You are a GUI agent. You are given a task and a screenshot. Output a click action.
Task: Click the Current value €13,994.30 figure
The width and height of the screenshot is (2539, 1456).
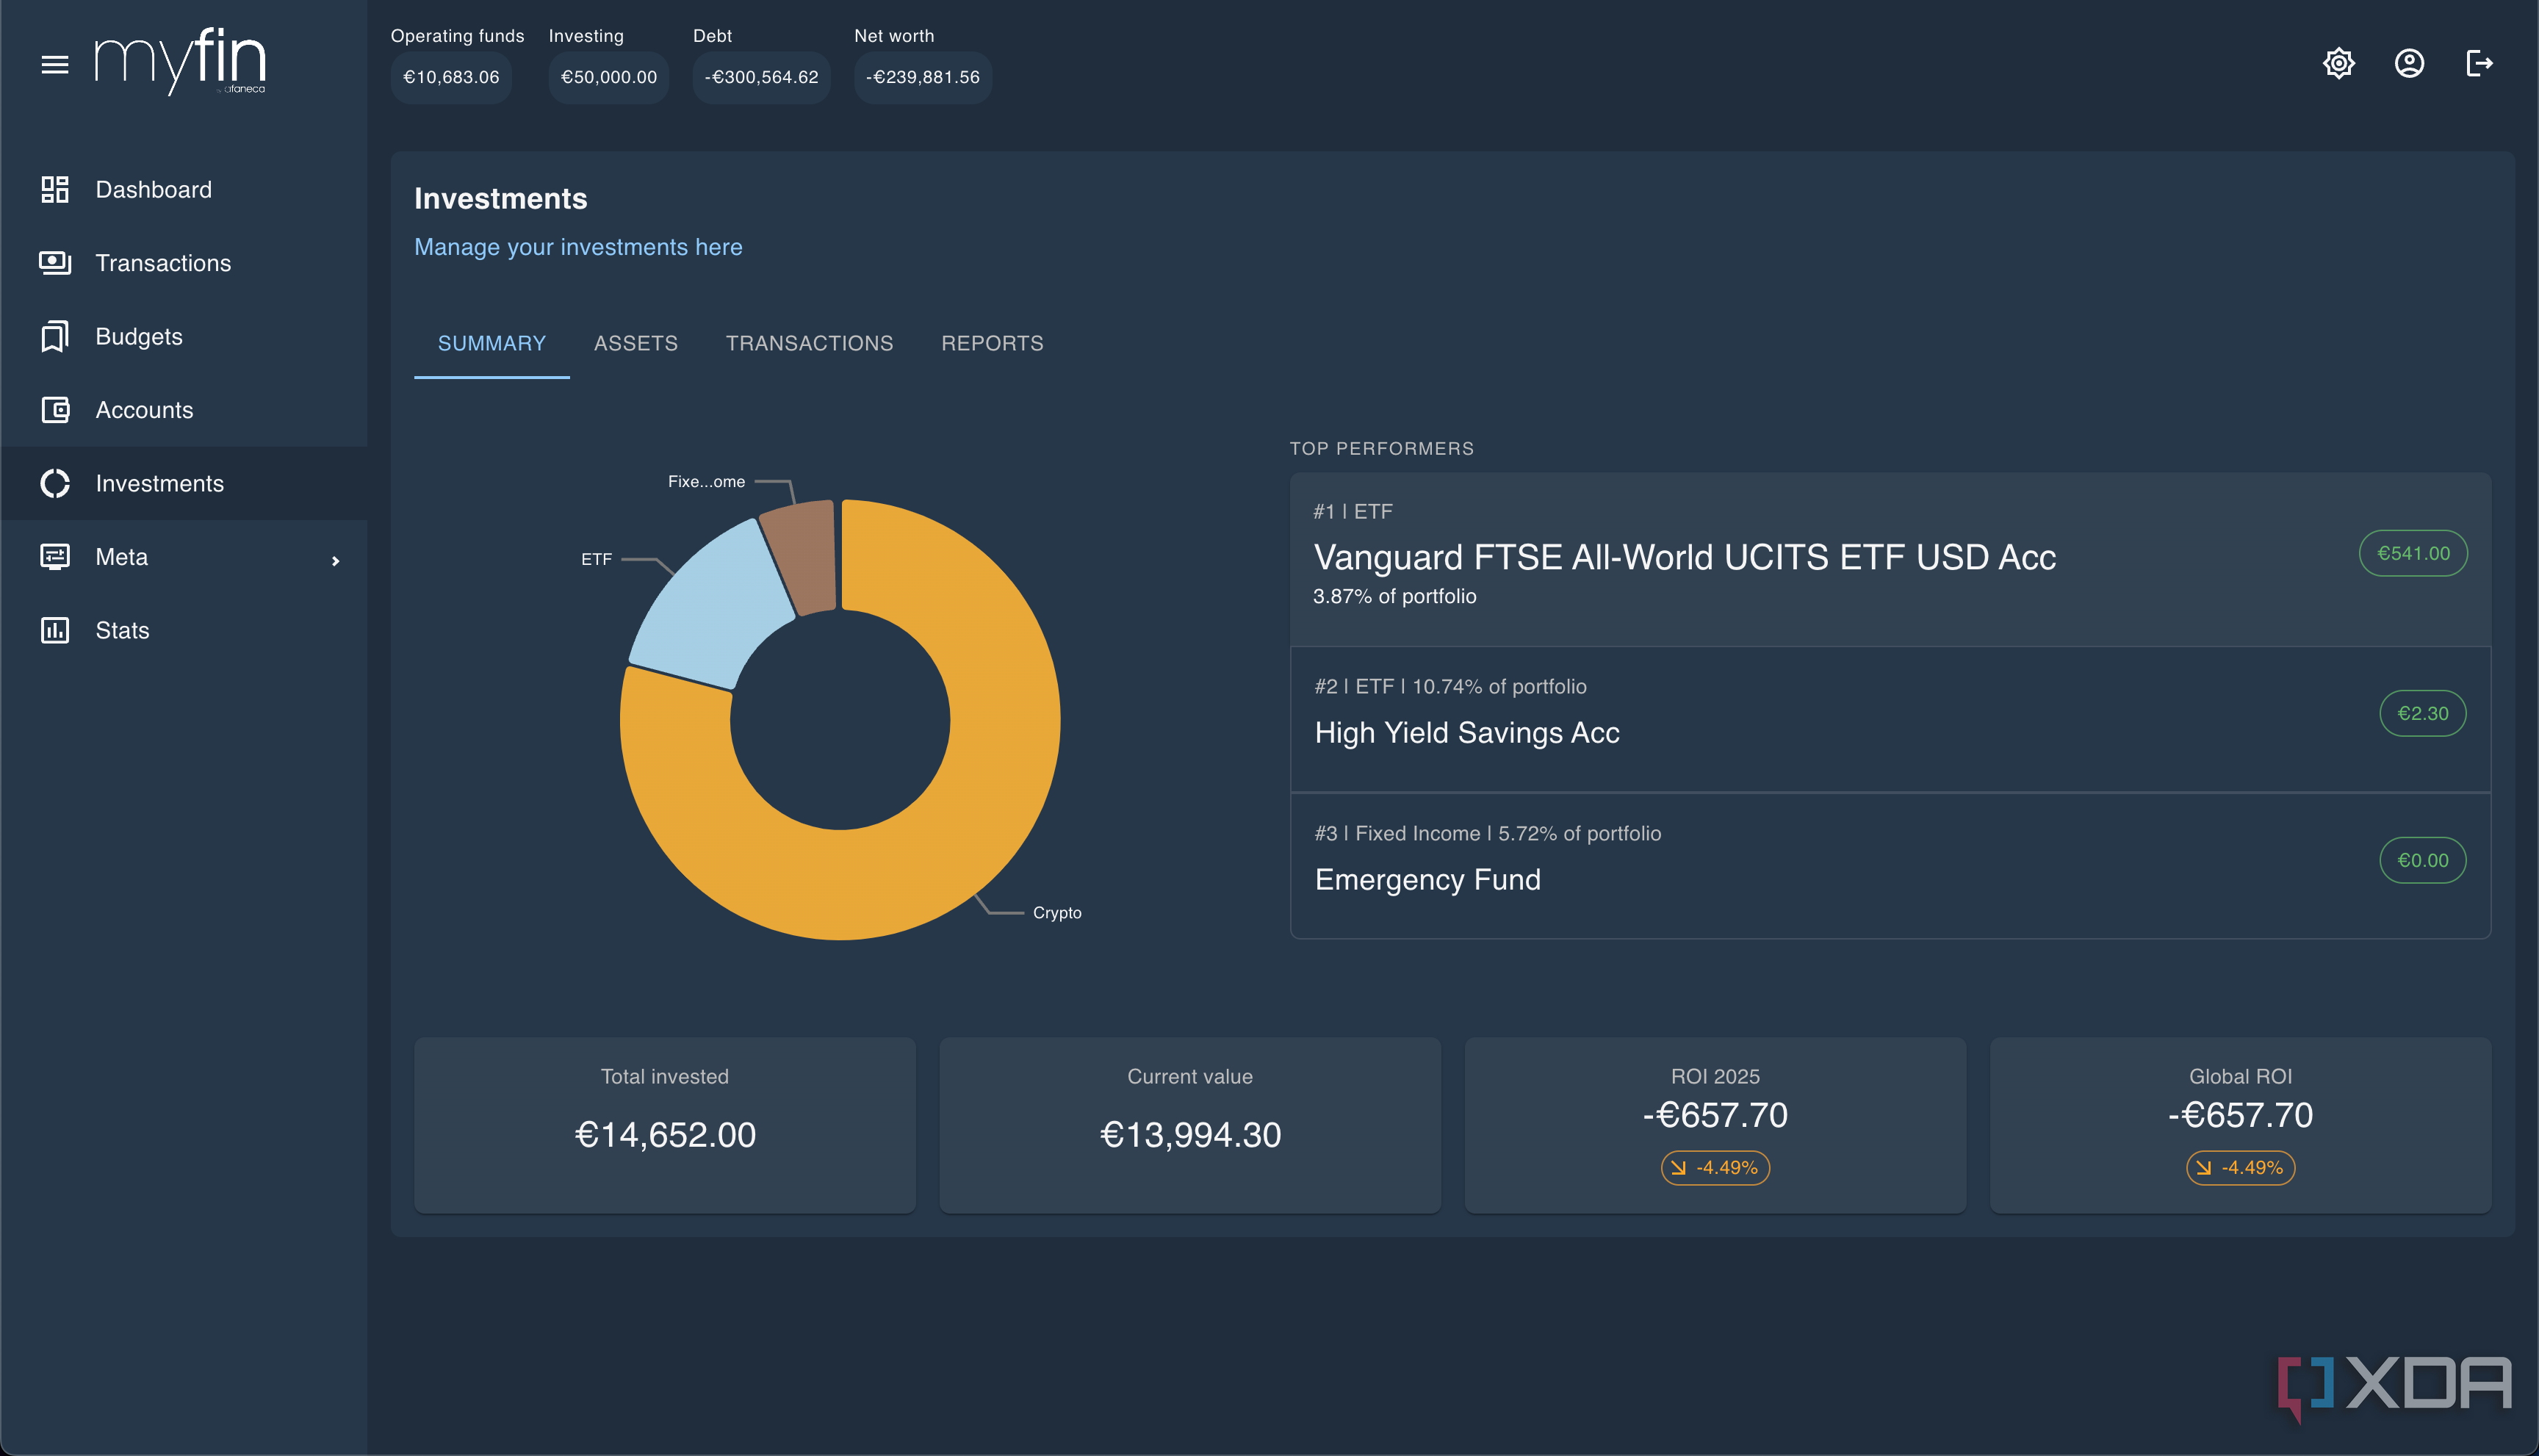click(1190, 1135)
